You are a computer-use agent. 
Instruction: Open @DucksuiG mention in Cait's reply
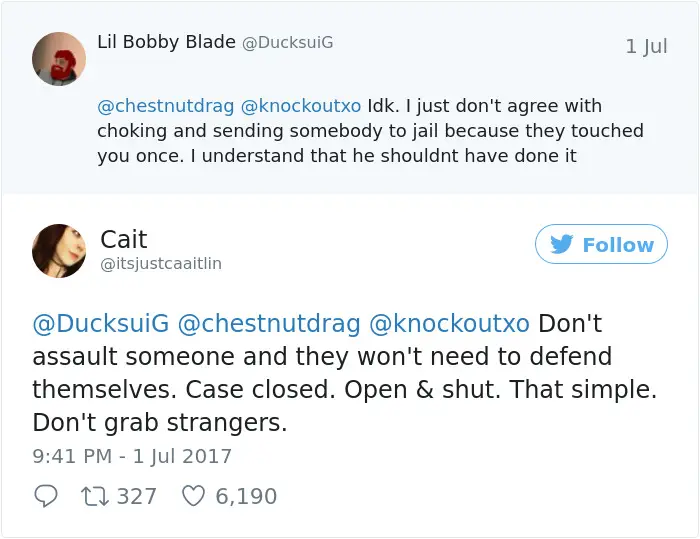101,323
